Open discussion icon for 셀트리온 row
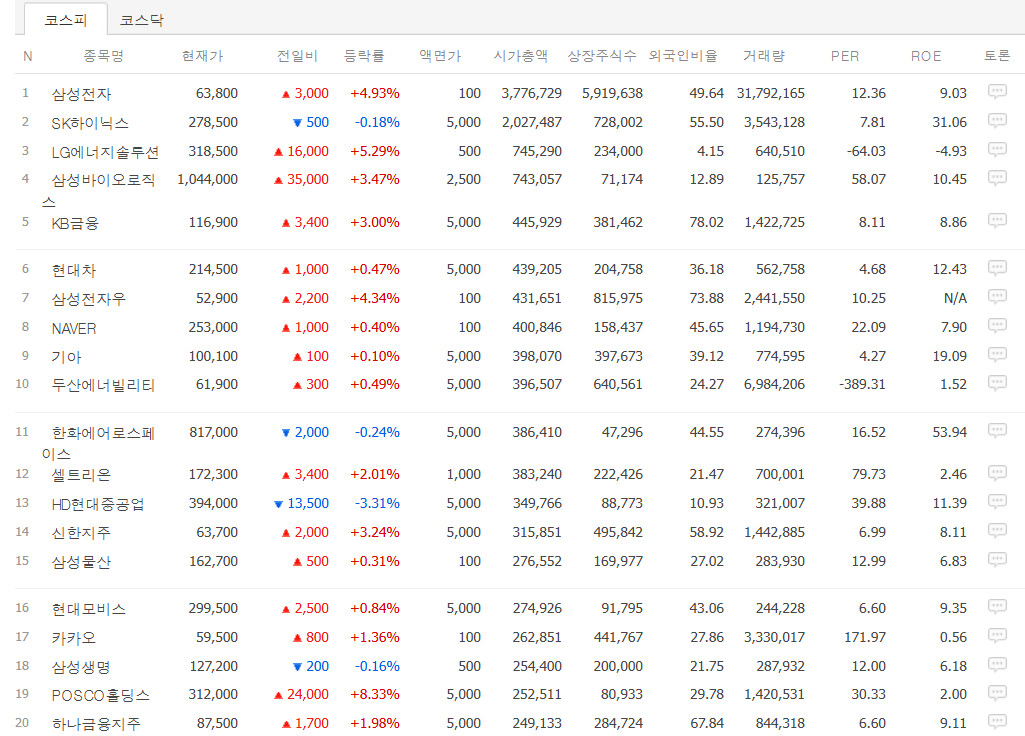 tap(997, 473)
